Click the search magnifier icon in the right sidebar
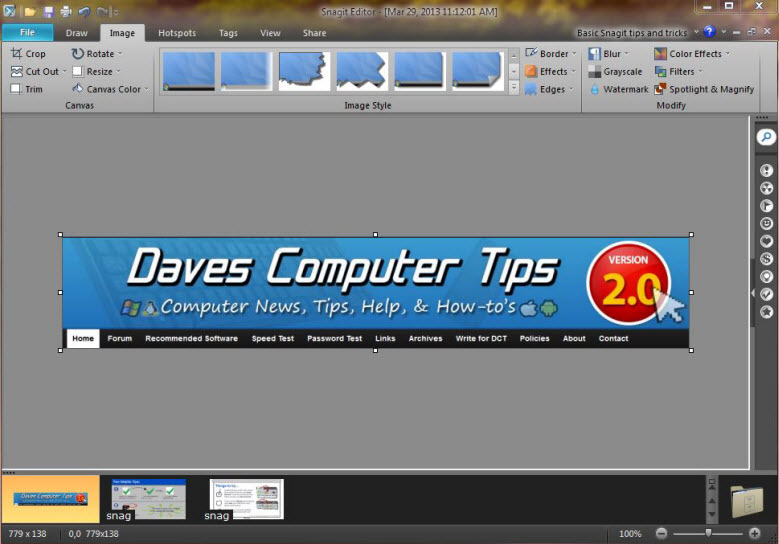This screenshot has width=779, height=544. 766,137
